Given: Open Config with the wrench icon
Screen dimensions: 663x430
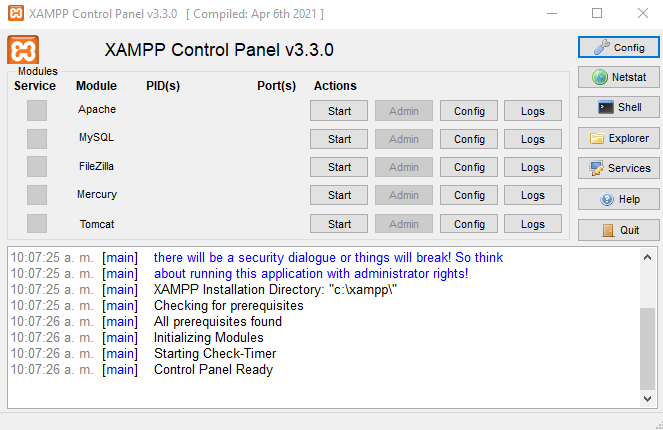Looking at the screenshot, I should coord(619,47).
